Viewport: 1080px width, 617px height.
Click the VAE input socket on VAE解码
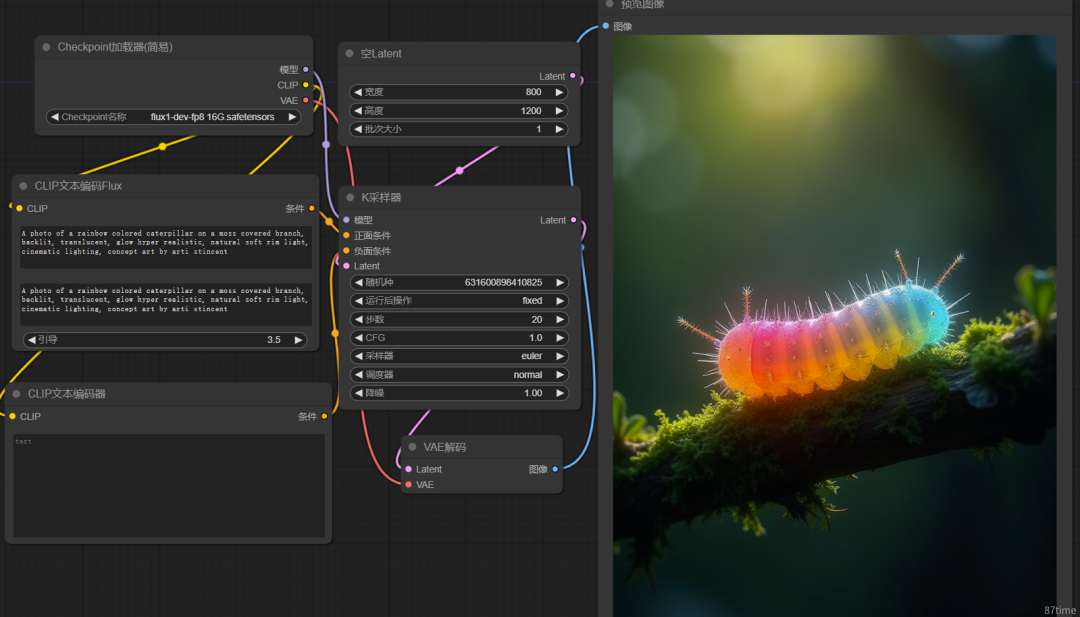coord(408,485)
